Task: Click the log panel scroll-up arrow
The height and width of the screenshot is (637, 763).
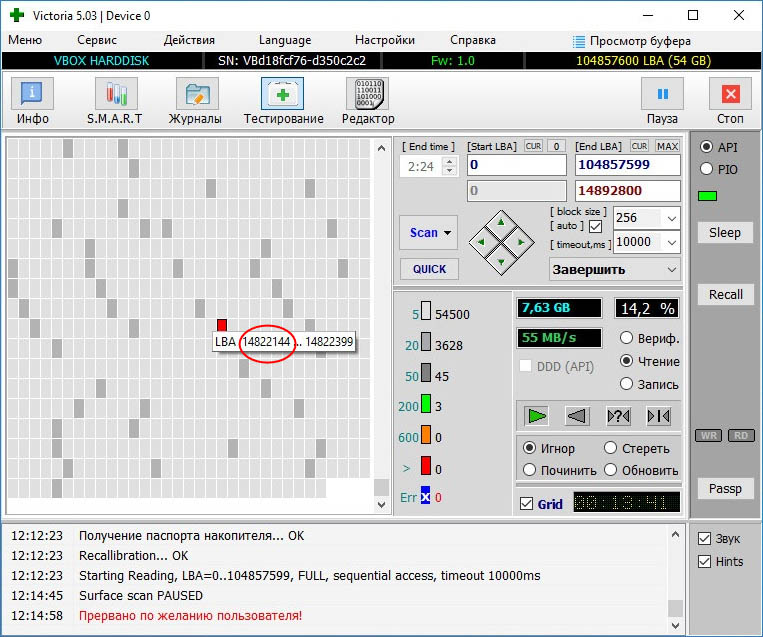Action: click(x=675, y=535)
